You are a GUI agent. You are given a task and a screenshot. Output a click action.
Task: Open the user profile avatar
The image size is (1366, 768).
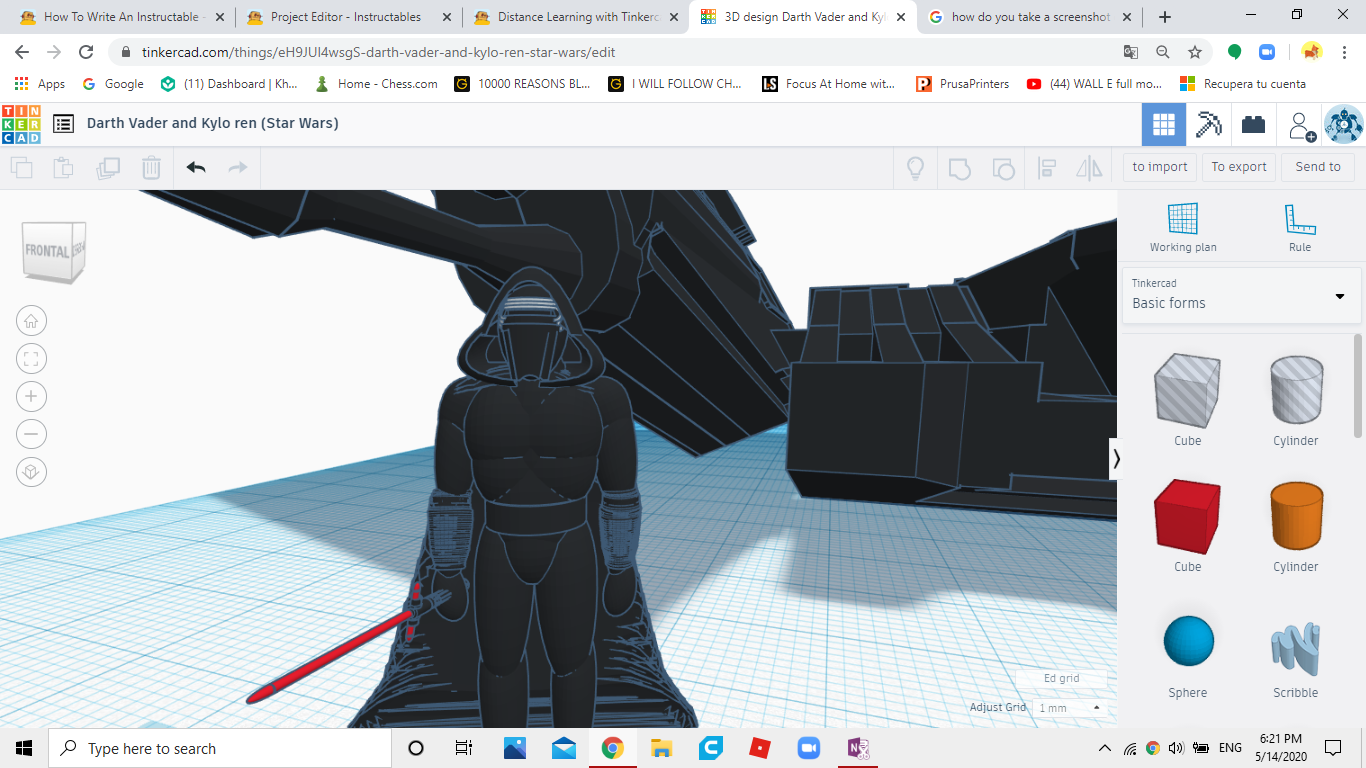pos(1343,125)
